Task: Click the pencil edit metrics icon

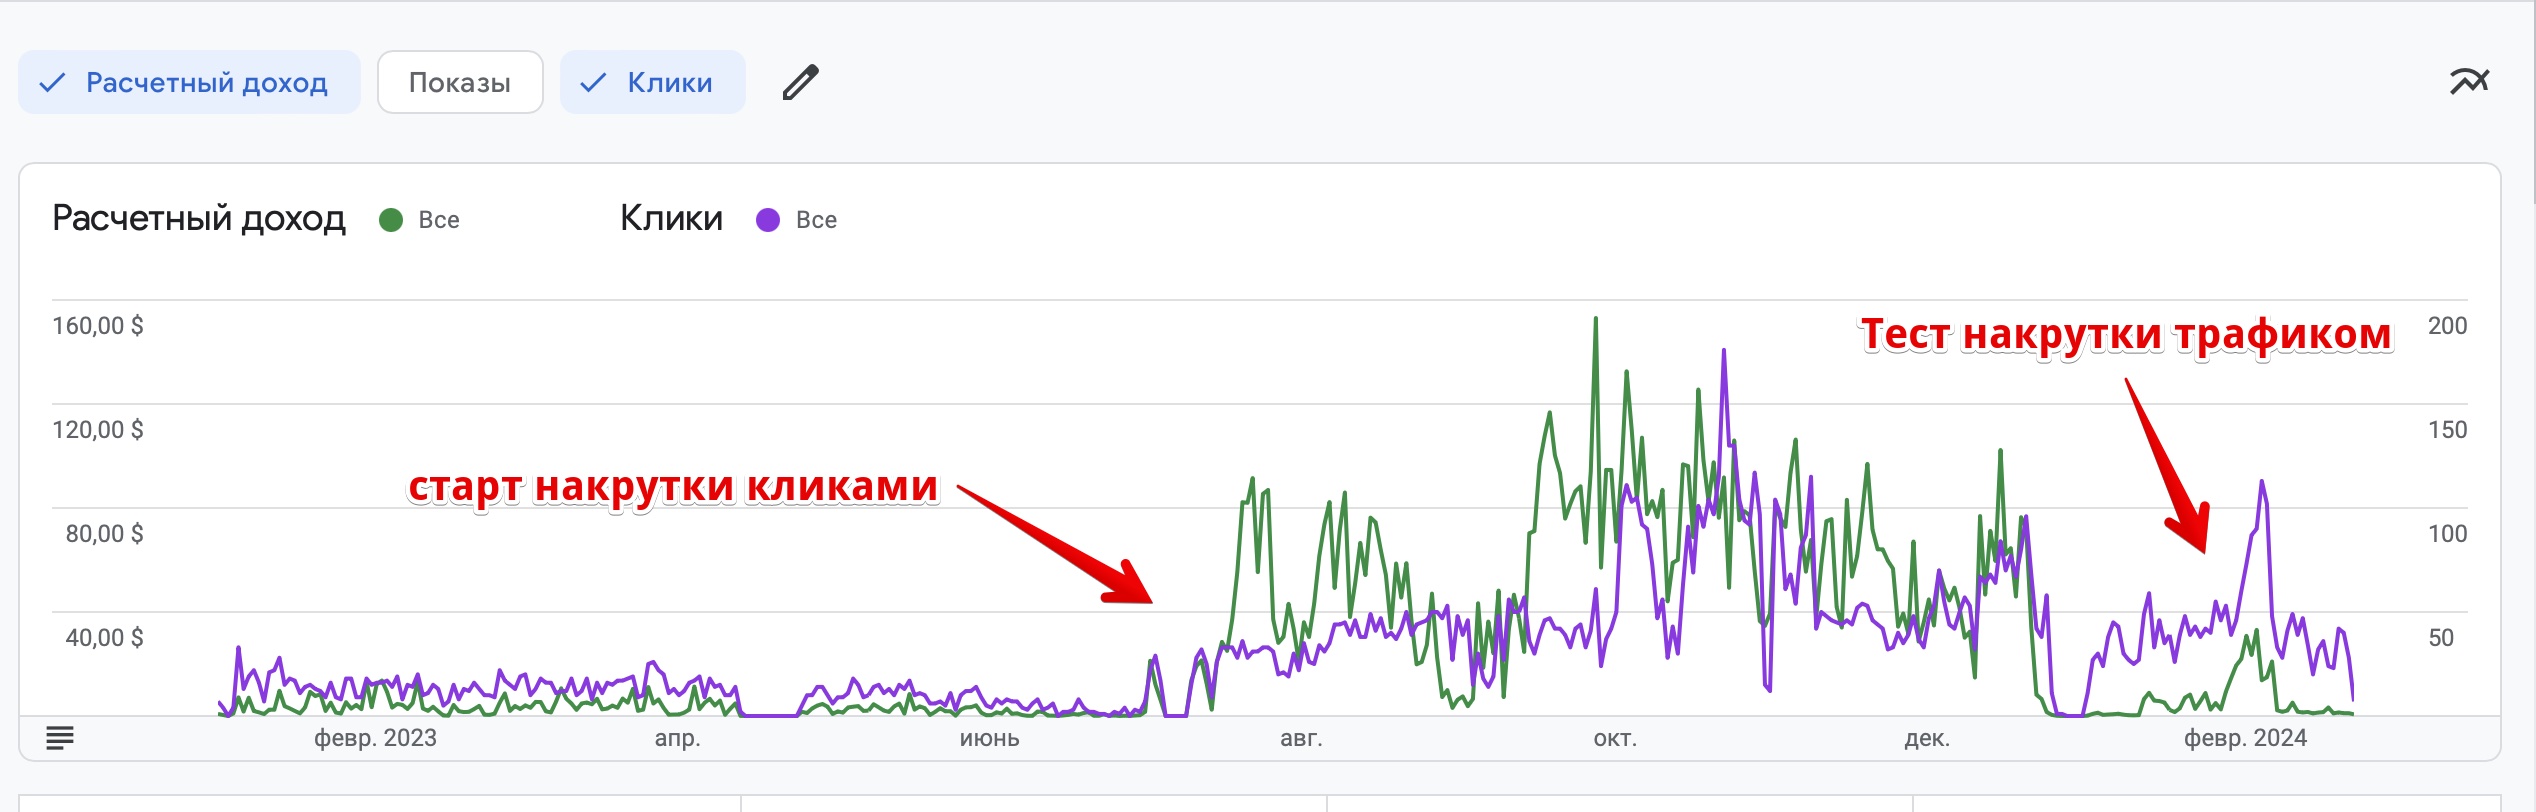Action: tap(800, 82)
